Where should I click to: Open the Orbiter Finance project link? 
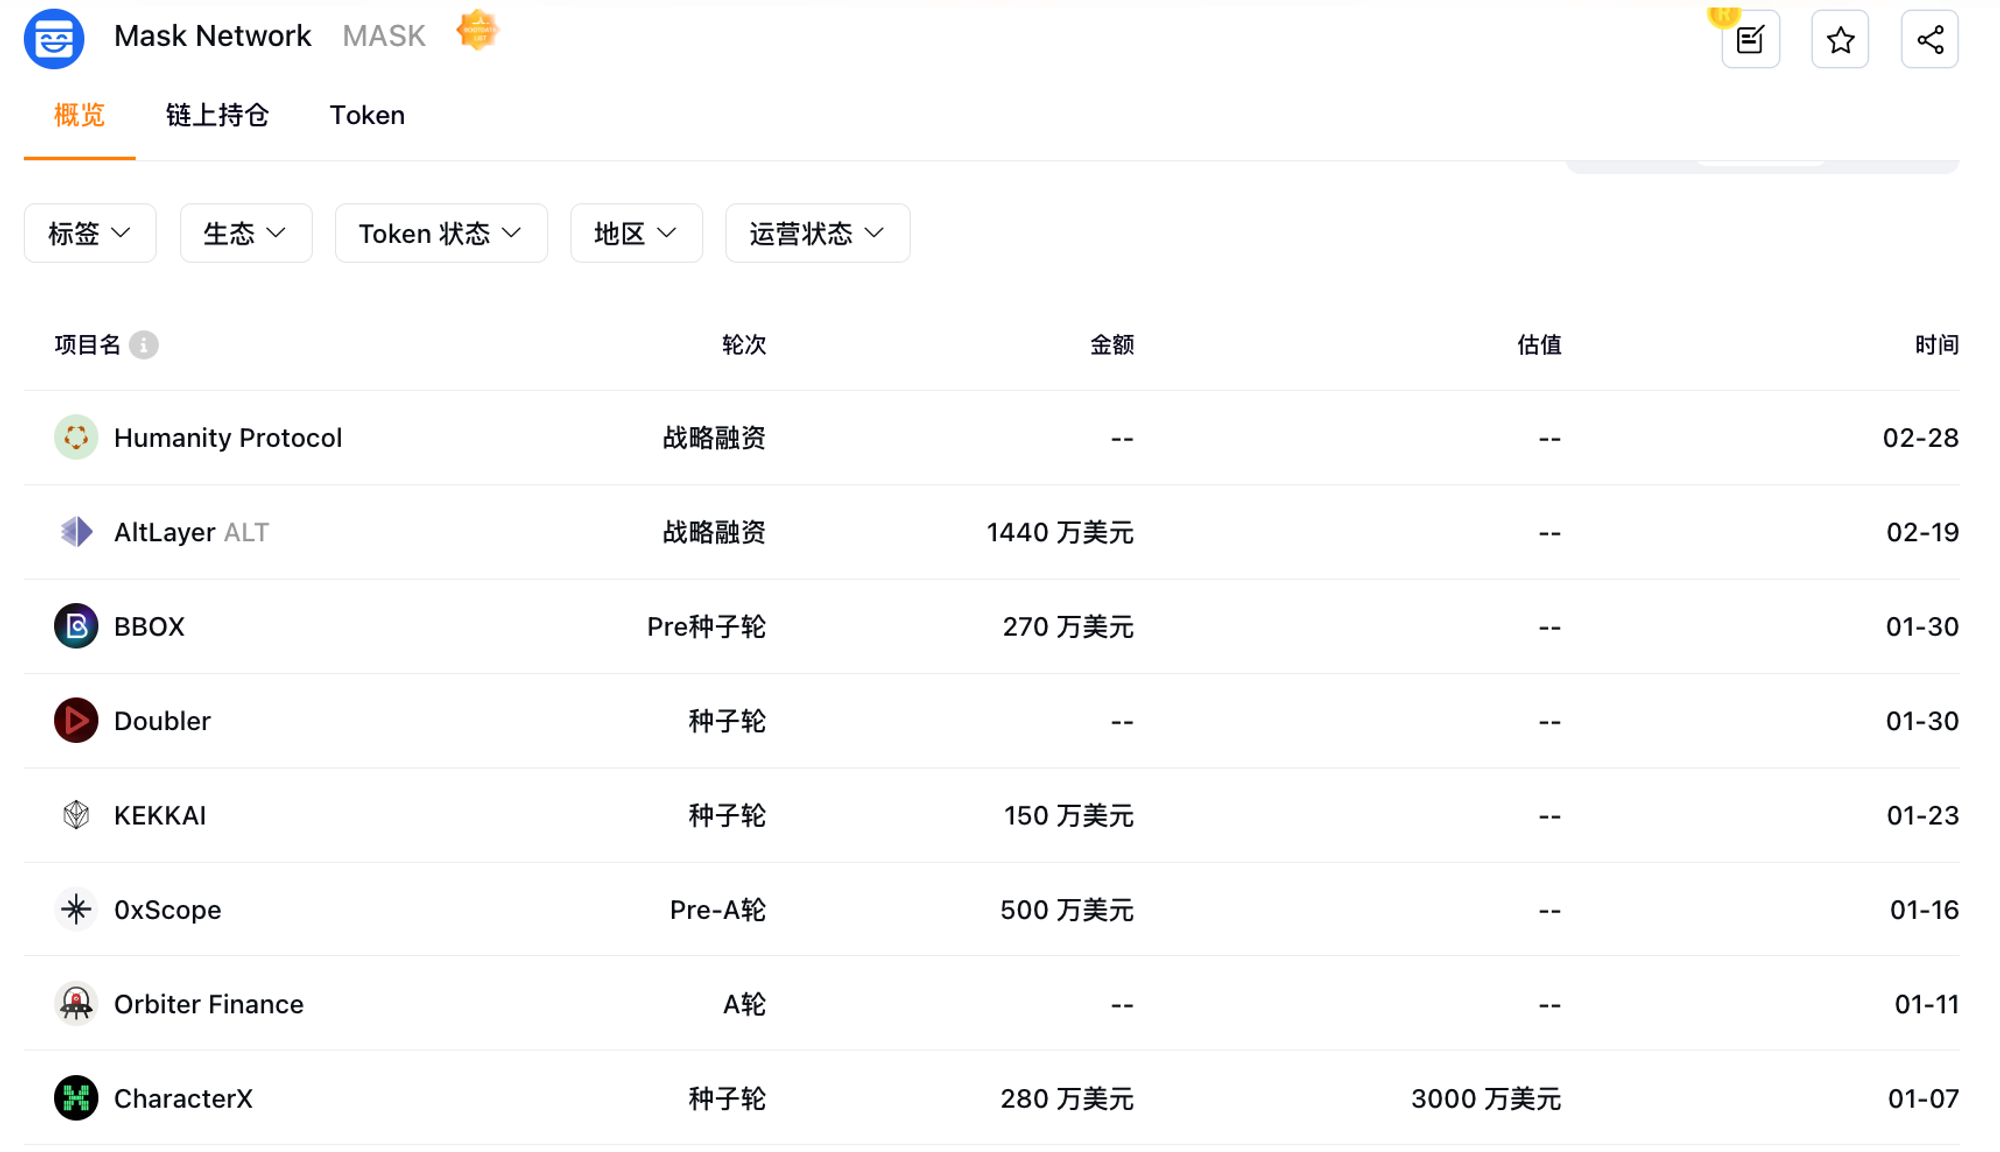click(x=209, y=1004)
